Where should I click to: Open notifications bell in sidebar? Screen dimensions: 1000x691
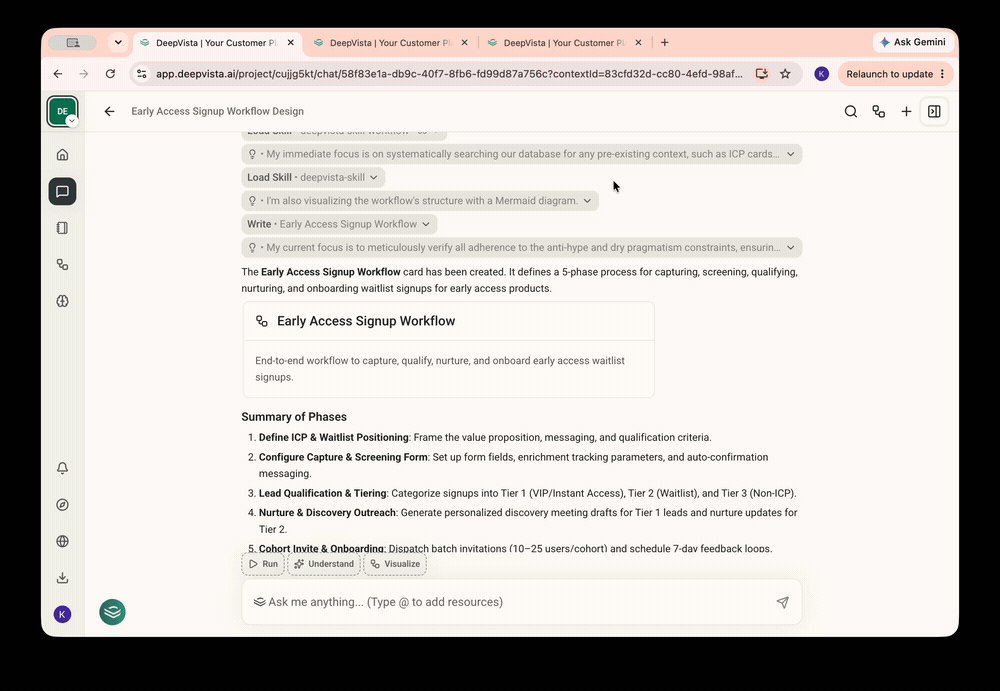click(x=62, y=468)
